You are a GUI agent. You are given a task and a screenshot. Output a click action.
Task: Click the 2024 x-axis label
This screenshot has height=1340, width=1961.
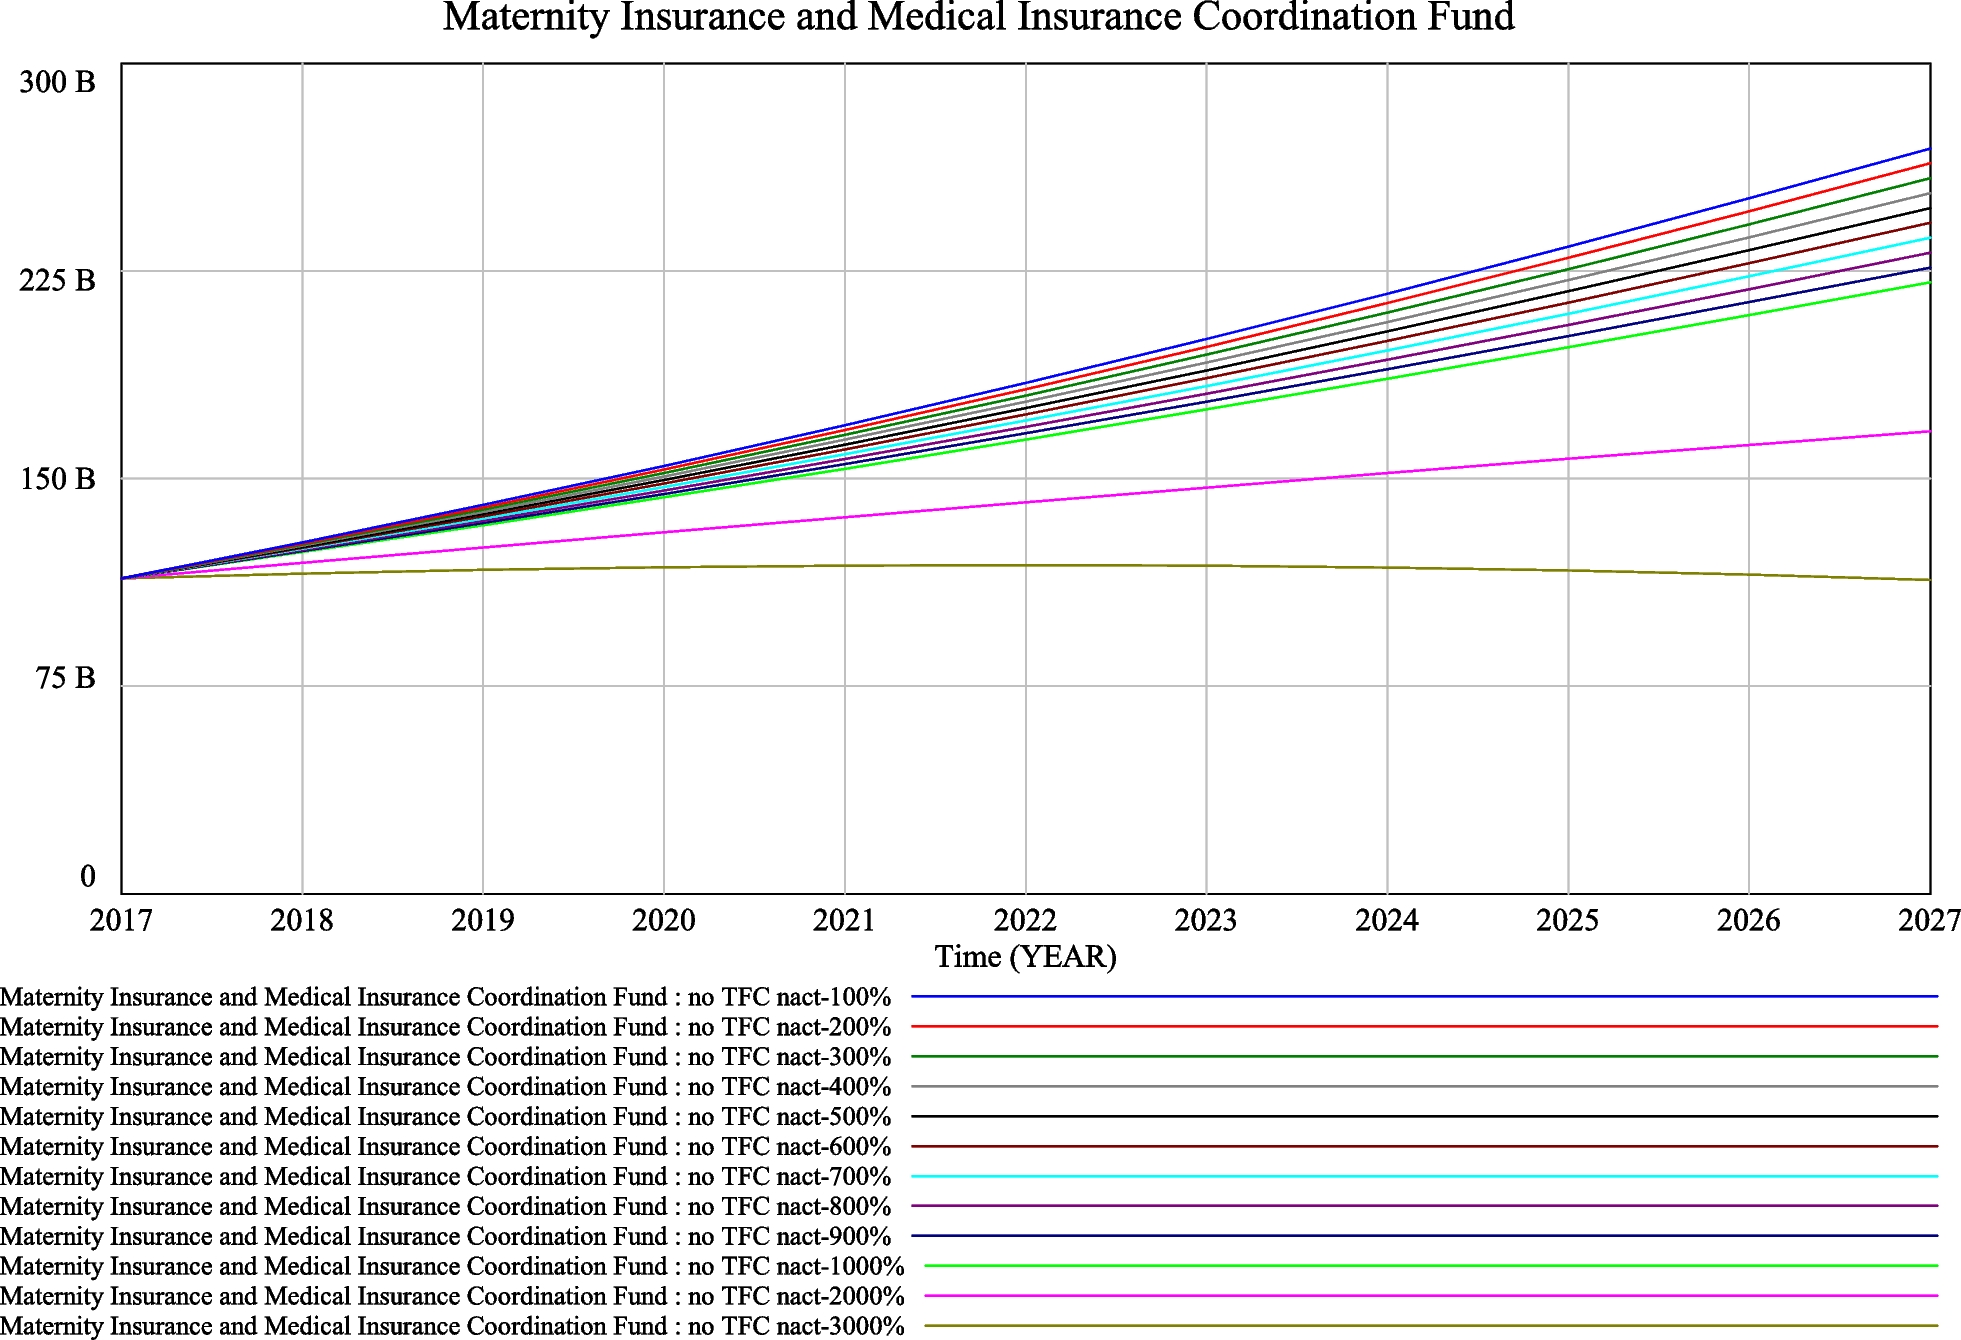pyautogui.click(x=1387, y=920)
